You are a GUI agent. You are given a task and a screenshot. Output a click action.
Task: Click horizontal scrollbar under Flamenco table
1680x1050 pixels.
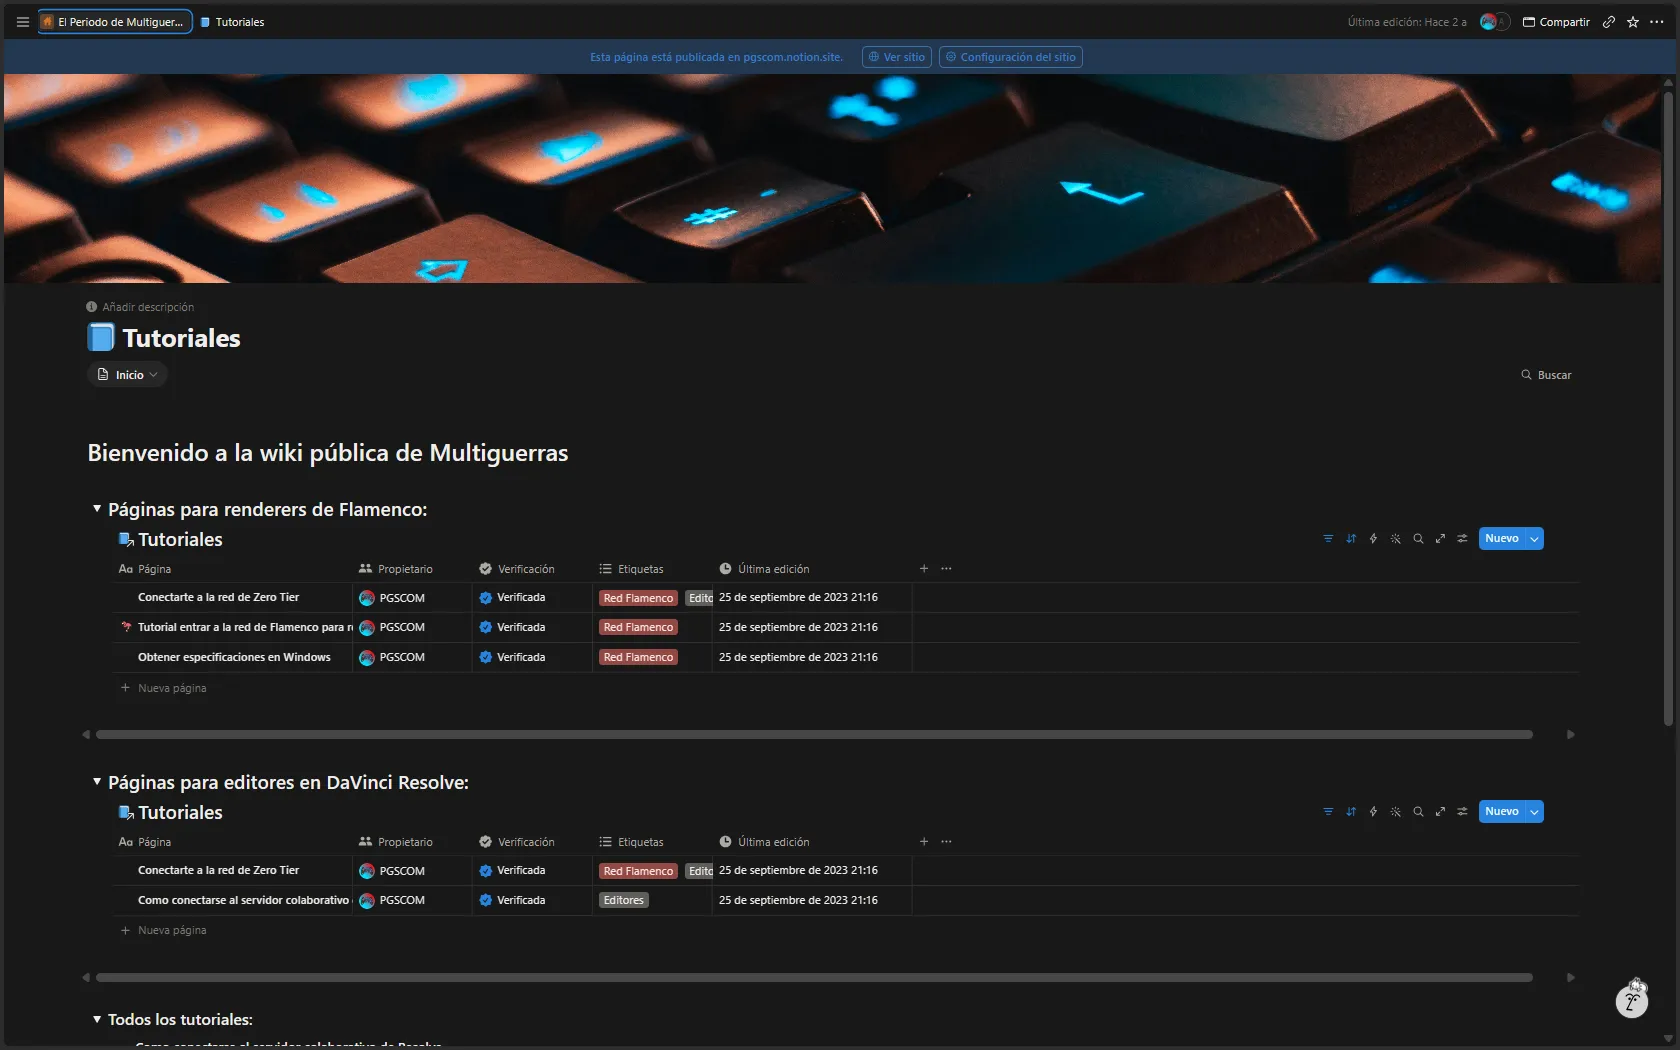[x=814, y=735]
